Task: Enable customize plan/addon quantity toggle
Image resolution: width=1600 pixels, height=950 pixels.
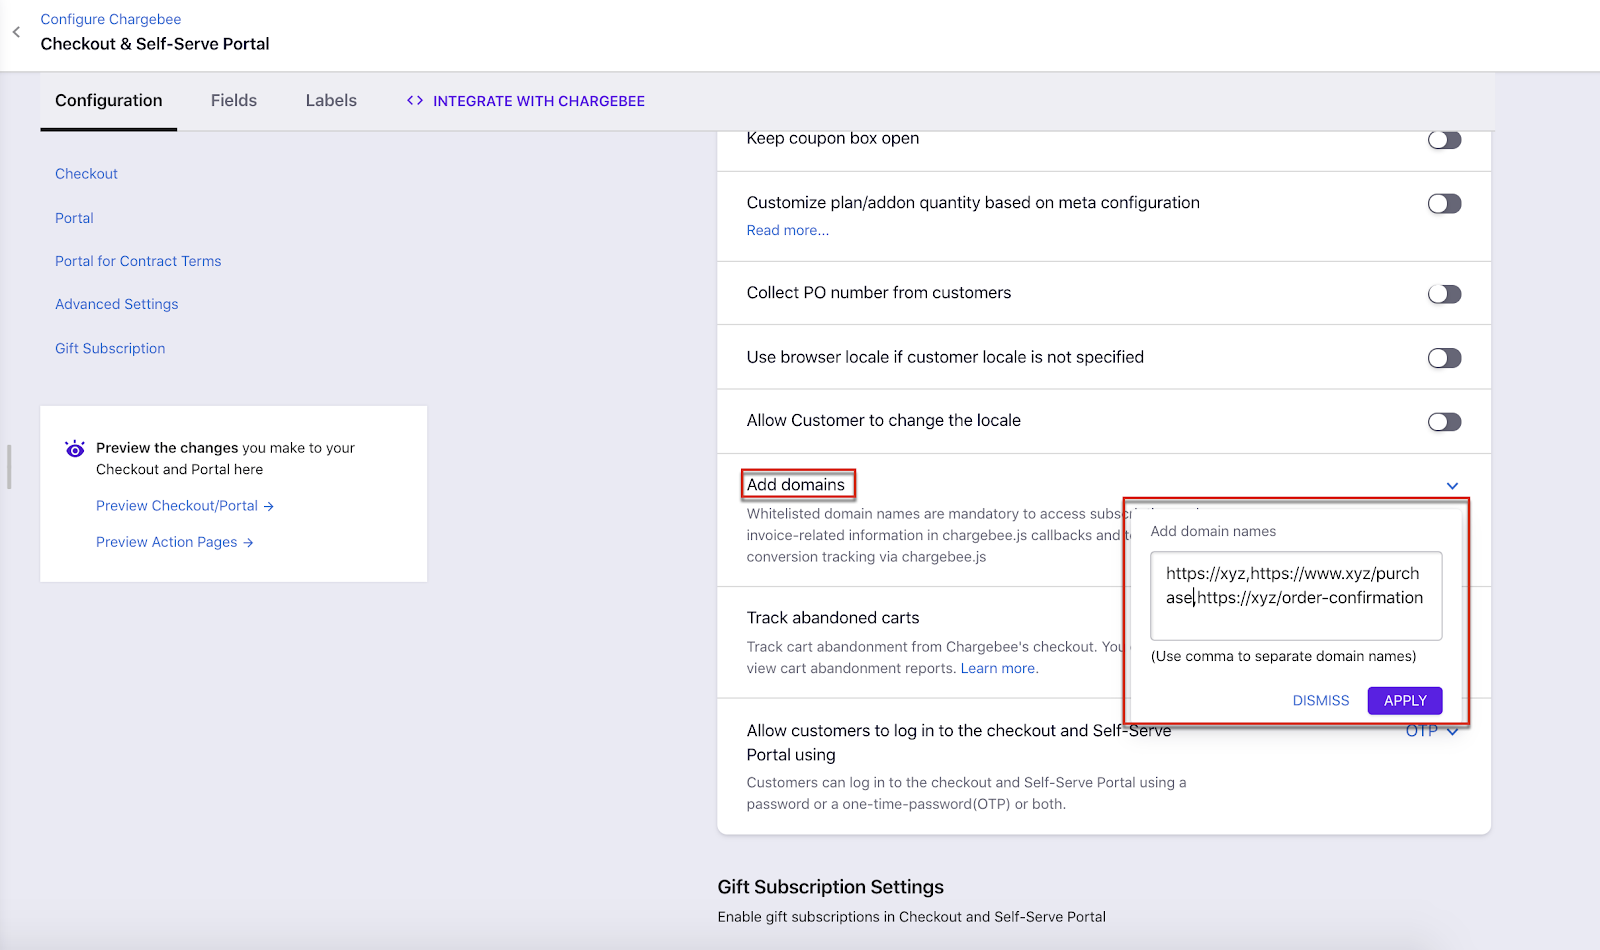Action: [1444, 204]
